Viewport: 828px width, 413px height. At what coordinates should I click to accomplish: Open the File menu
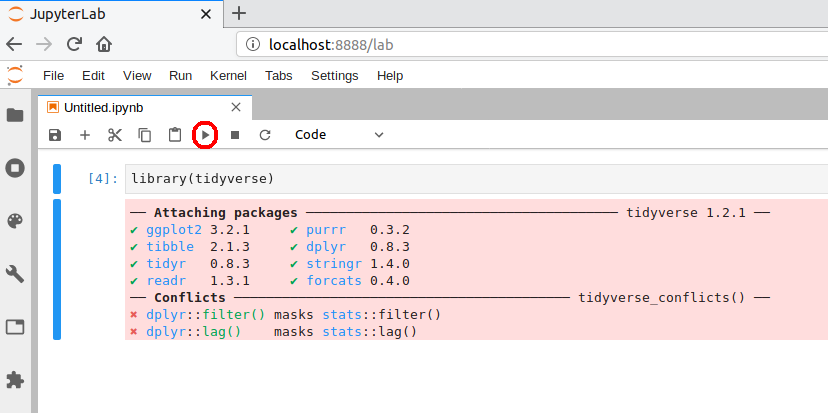tap(53, 76)
